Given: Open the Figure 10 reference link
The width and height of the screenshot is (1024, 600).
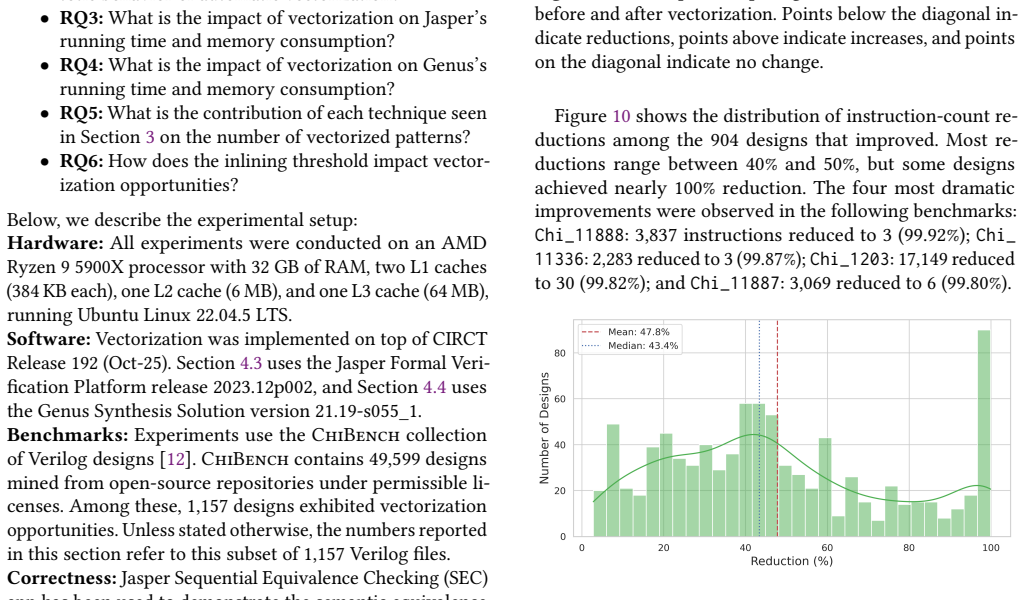Looking at the screenshot, I should point(621,116).
